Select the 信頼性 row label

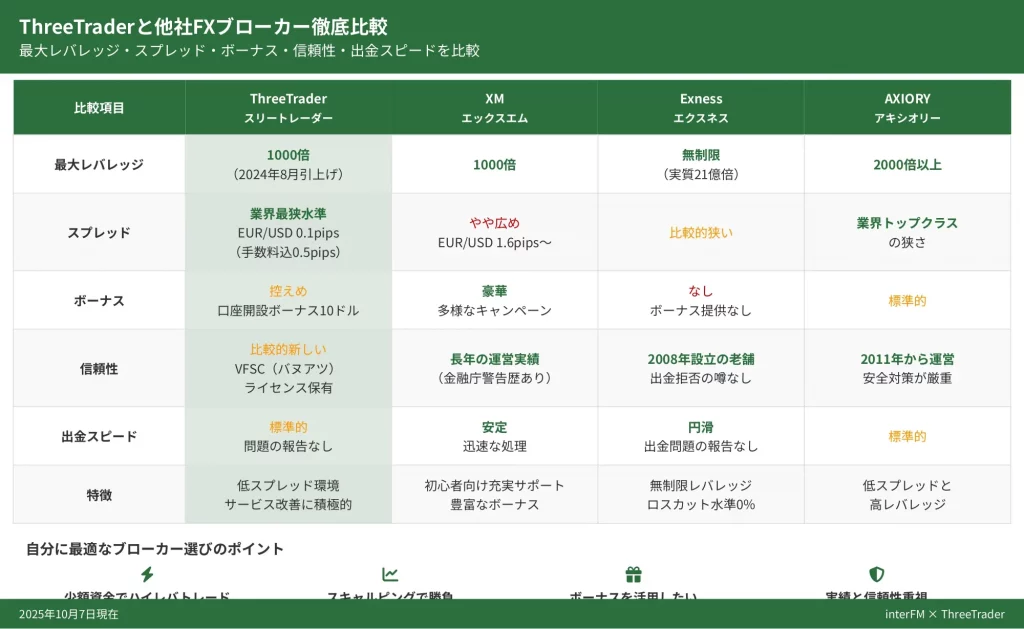click(x=99, y=369)
